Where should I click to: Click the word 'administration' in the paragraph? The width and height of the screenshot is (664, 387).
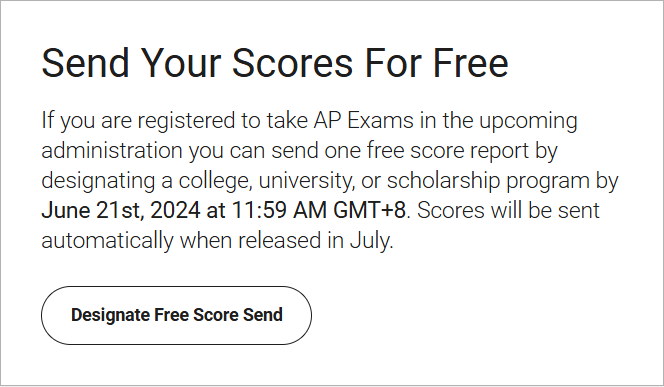point(112,150)
